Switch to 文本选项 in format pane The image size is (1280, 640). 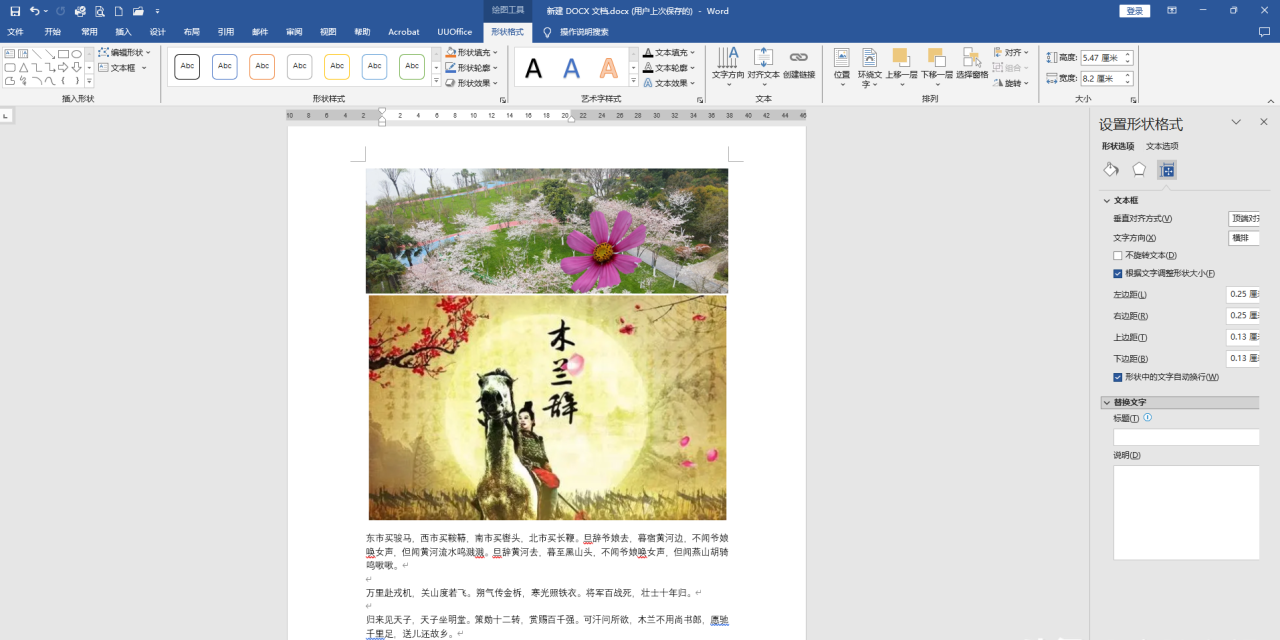1162,146
